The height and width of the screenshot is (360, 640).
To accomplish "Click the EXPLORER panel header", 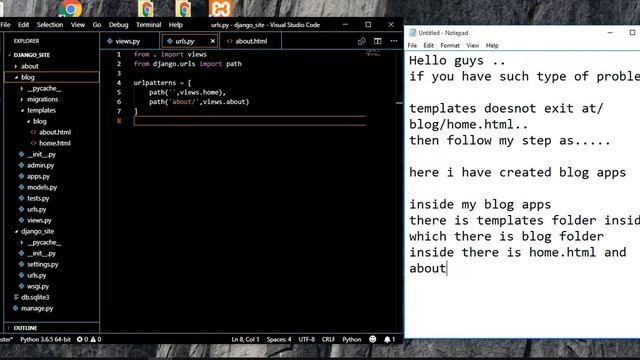I will click(x=27, y=41).
